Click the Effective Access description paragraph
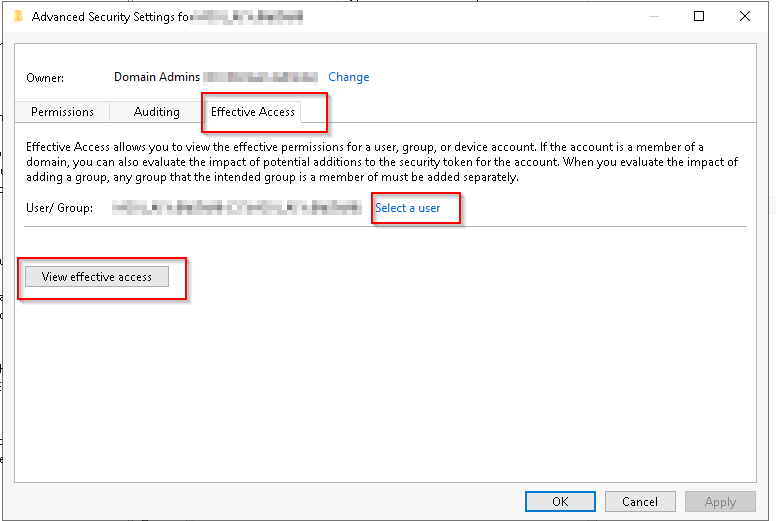776x521 pixels. coord(380,162)
